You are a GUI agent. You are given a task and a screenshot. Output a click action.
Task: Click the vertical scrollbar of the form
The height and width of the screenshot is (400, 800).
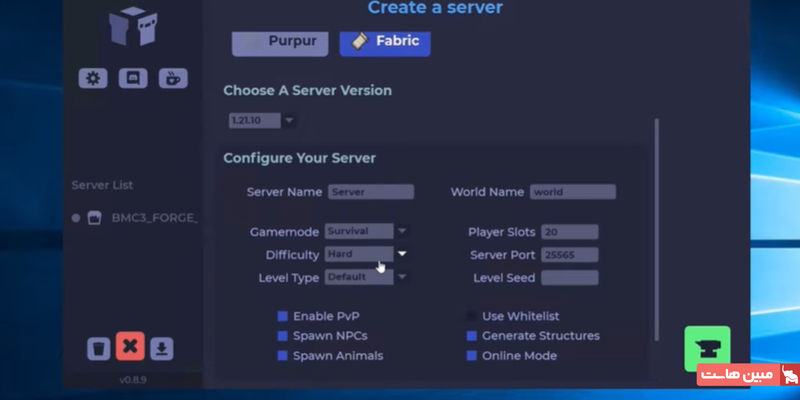(x=657, y=230)
